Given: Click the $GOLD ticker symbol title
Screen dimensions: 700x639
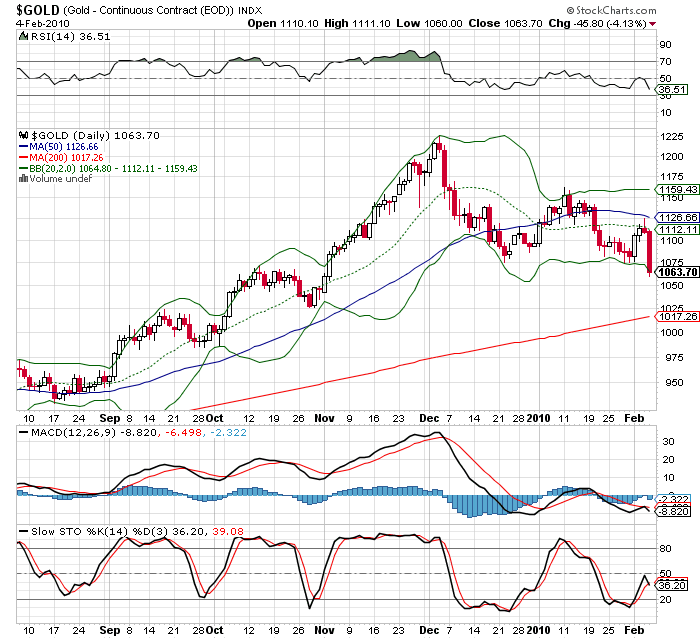Looking at the screenshot, I should [x=38, y=9].
